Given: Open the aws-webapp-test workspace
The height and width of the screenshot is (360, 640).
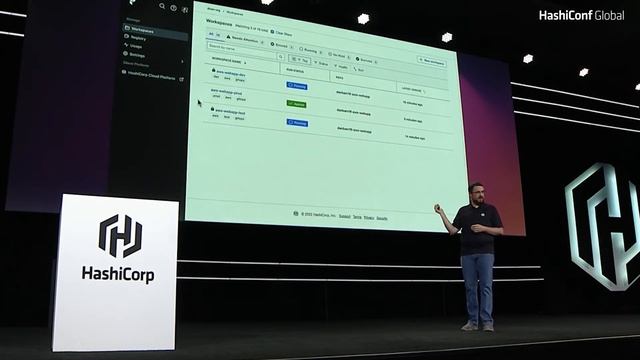Looking at the screenshot, I should click(x=230, y=112).
